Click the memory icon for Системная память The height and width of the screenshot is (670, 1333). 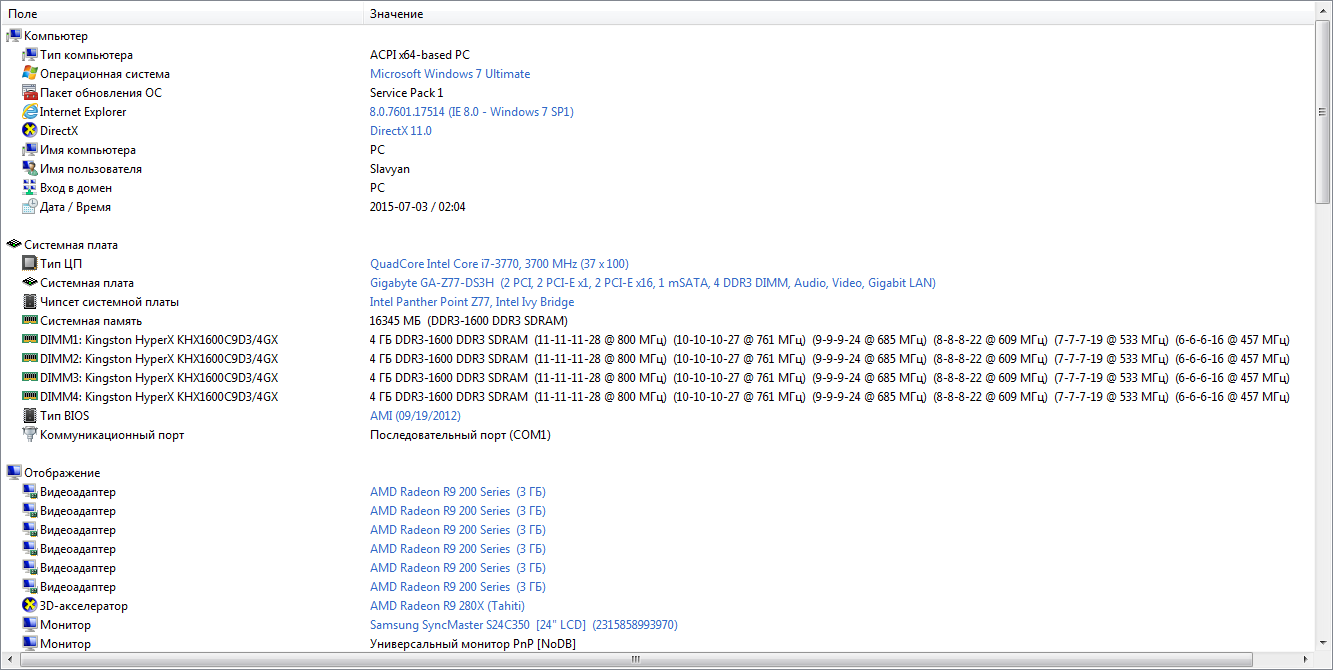[30, 321]
